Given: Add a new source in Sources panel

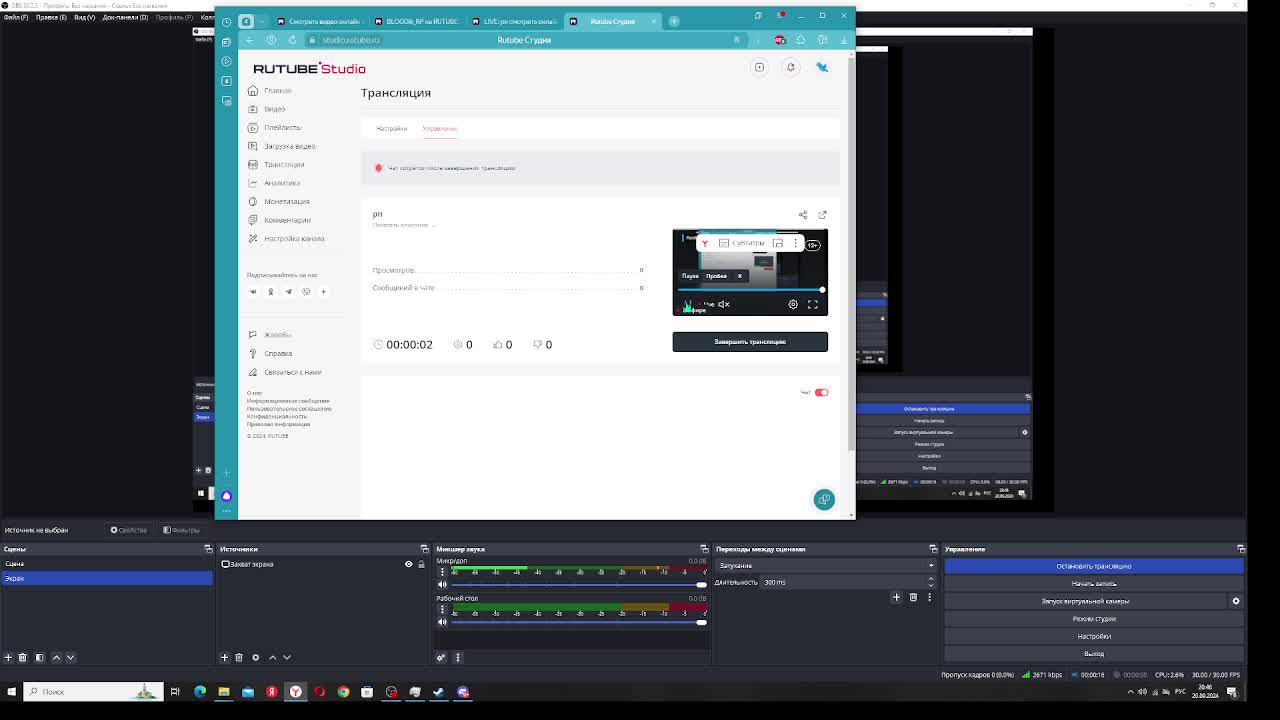Looking at the screenshot, I should click(224, 657).
